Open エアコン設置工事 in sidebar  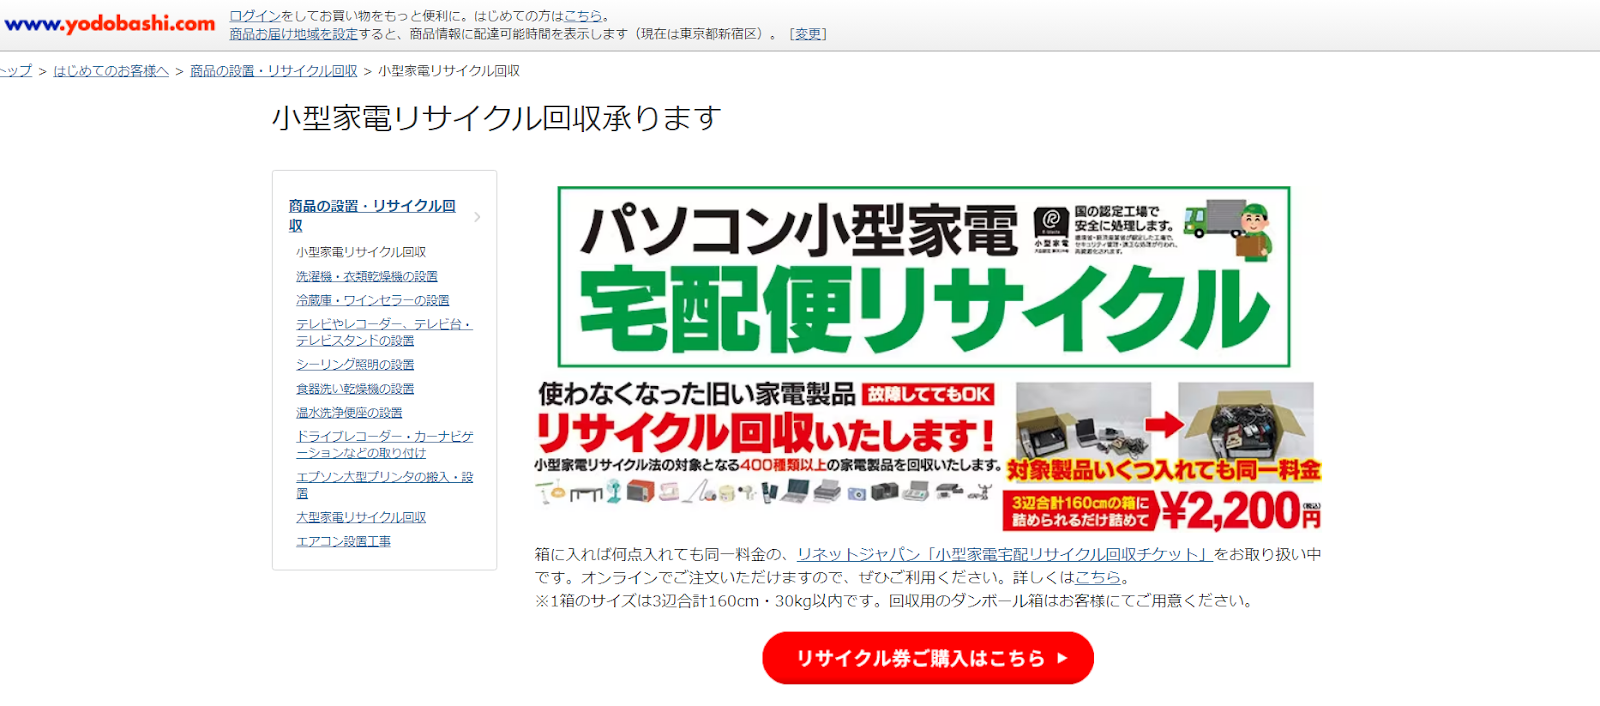[343, 541]
